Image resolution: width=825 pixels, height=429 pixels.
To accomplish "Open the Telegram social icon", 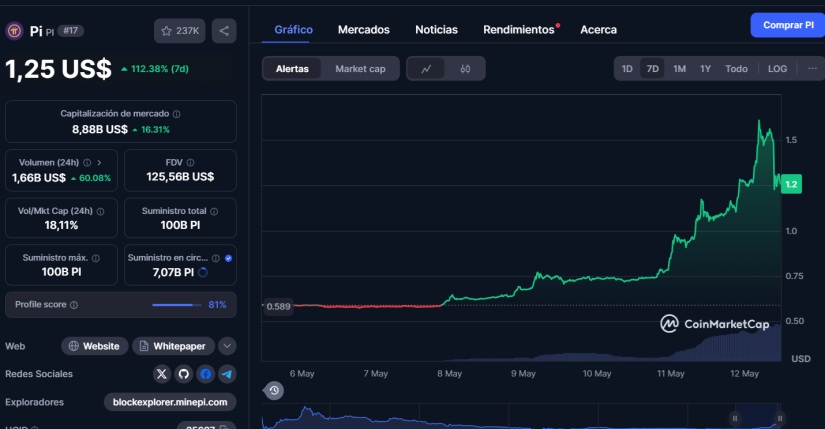I will pyautogui.click(x=227, y=374).
